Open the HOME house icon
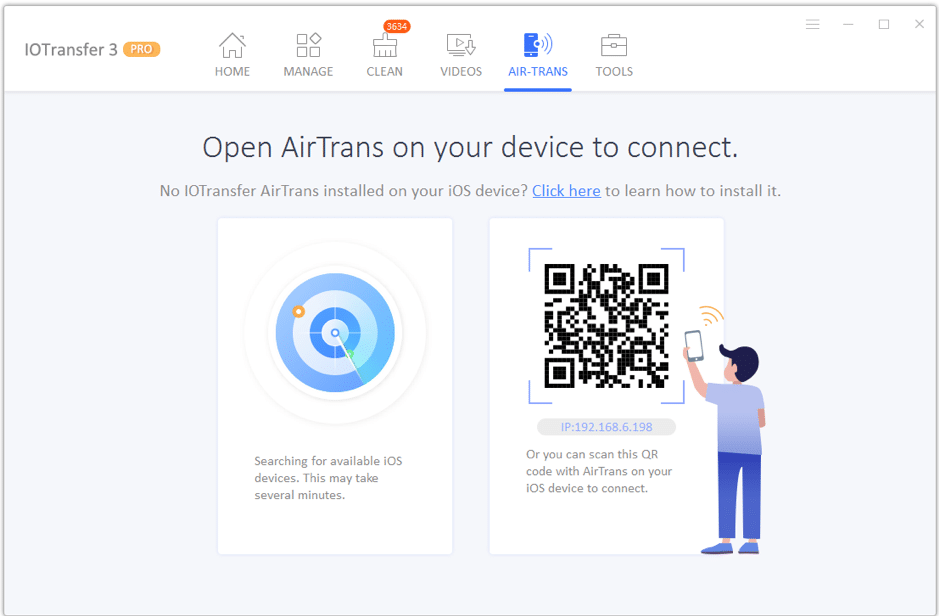 [232, 45]
